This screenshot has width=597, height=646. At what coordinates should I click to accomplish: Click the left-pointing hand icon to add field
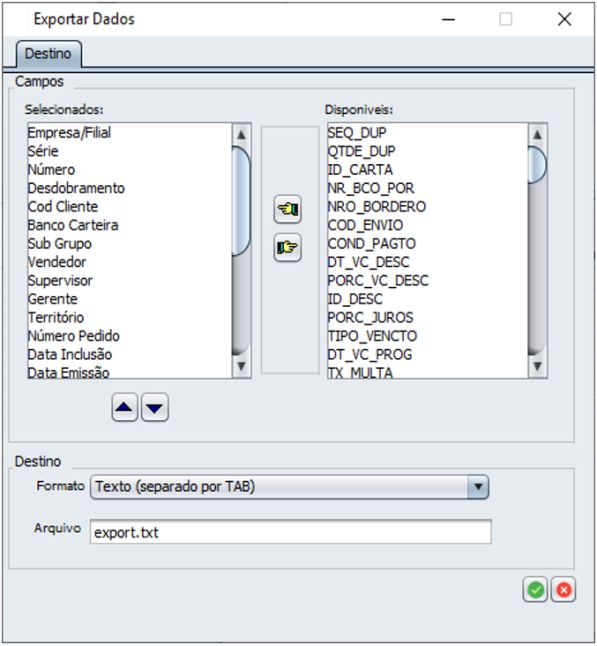288,209
